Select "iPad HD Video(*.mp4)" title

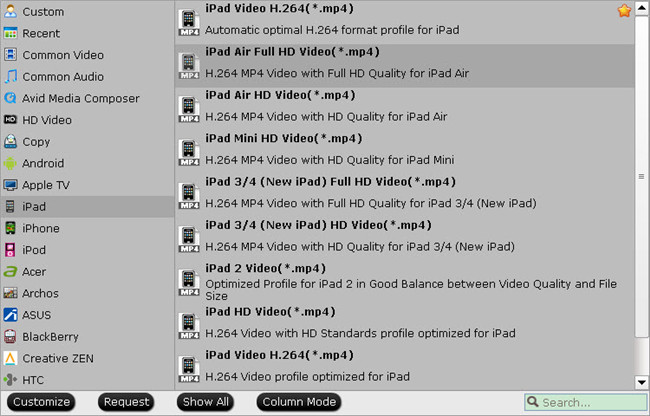tap(270, 312)
